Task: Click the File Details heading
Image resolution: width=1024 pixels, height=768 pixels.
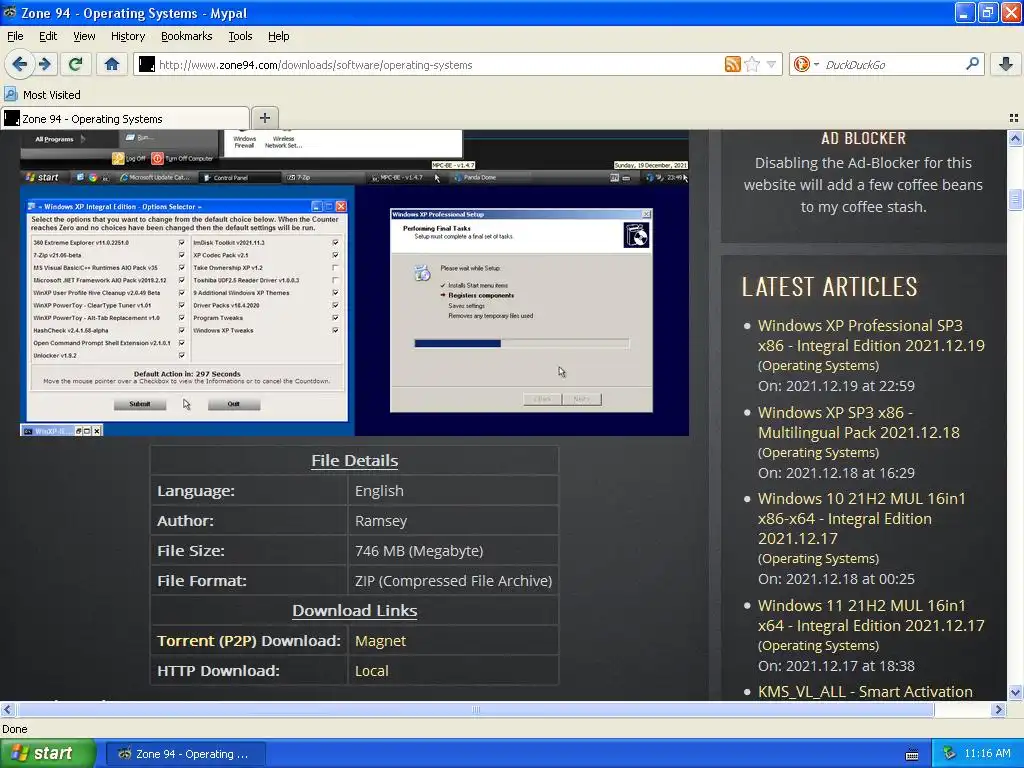Action: (355, 460)
